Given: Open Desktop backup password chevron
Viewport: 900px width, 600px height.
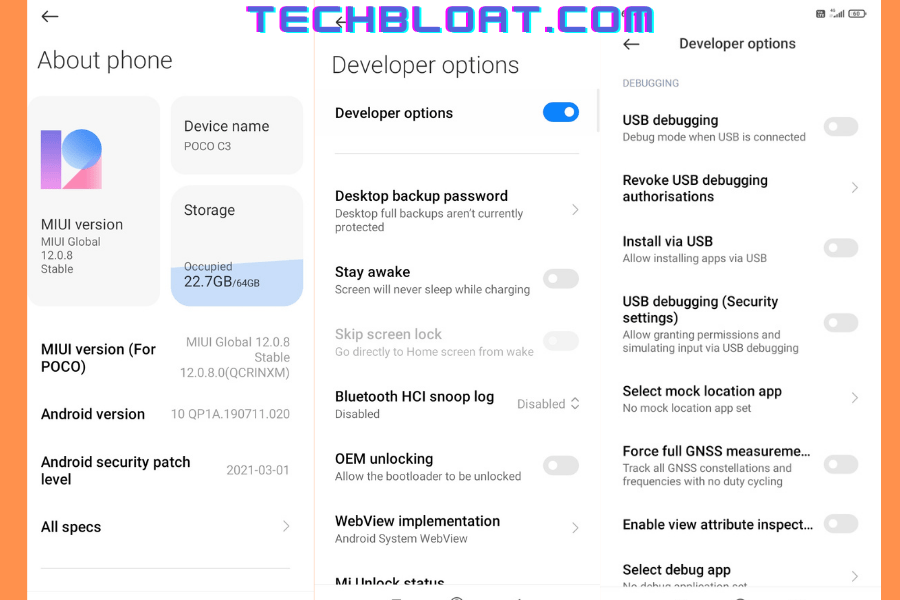Looking at the screenshot, I should (x=575, y=210).
